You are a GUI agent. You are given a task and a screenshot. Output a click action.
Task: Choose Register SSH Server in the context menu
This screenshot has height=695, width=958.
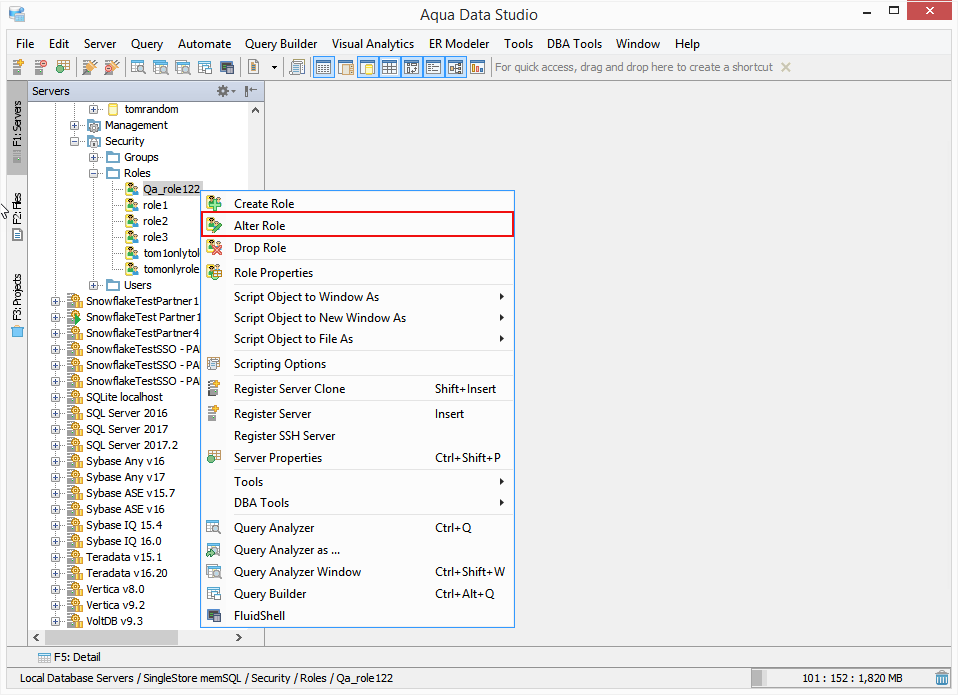point(357,436)
